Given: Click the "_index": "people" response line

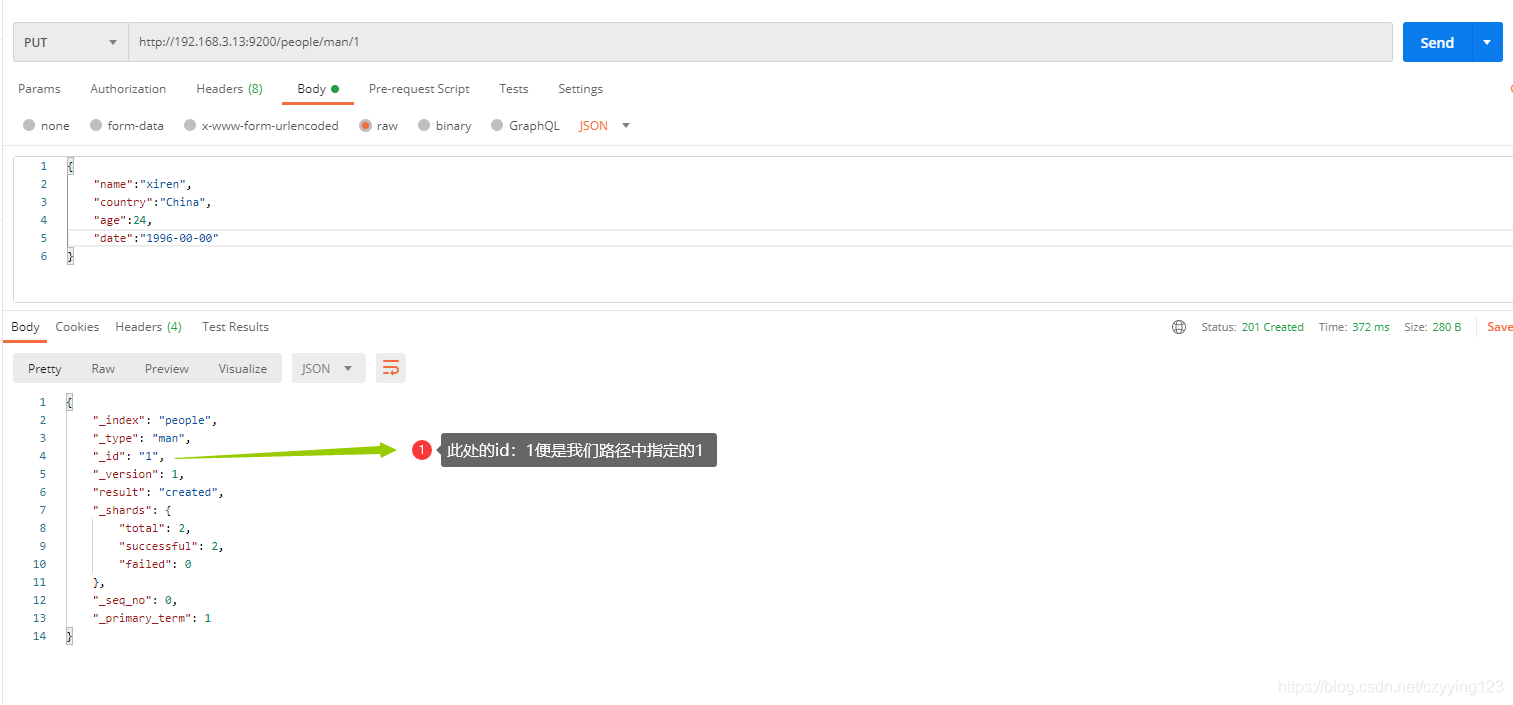Looking at the screenshot, I should click(x=155, y=420).
